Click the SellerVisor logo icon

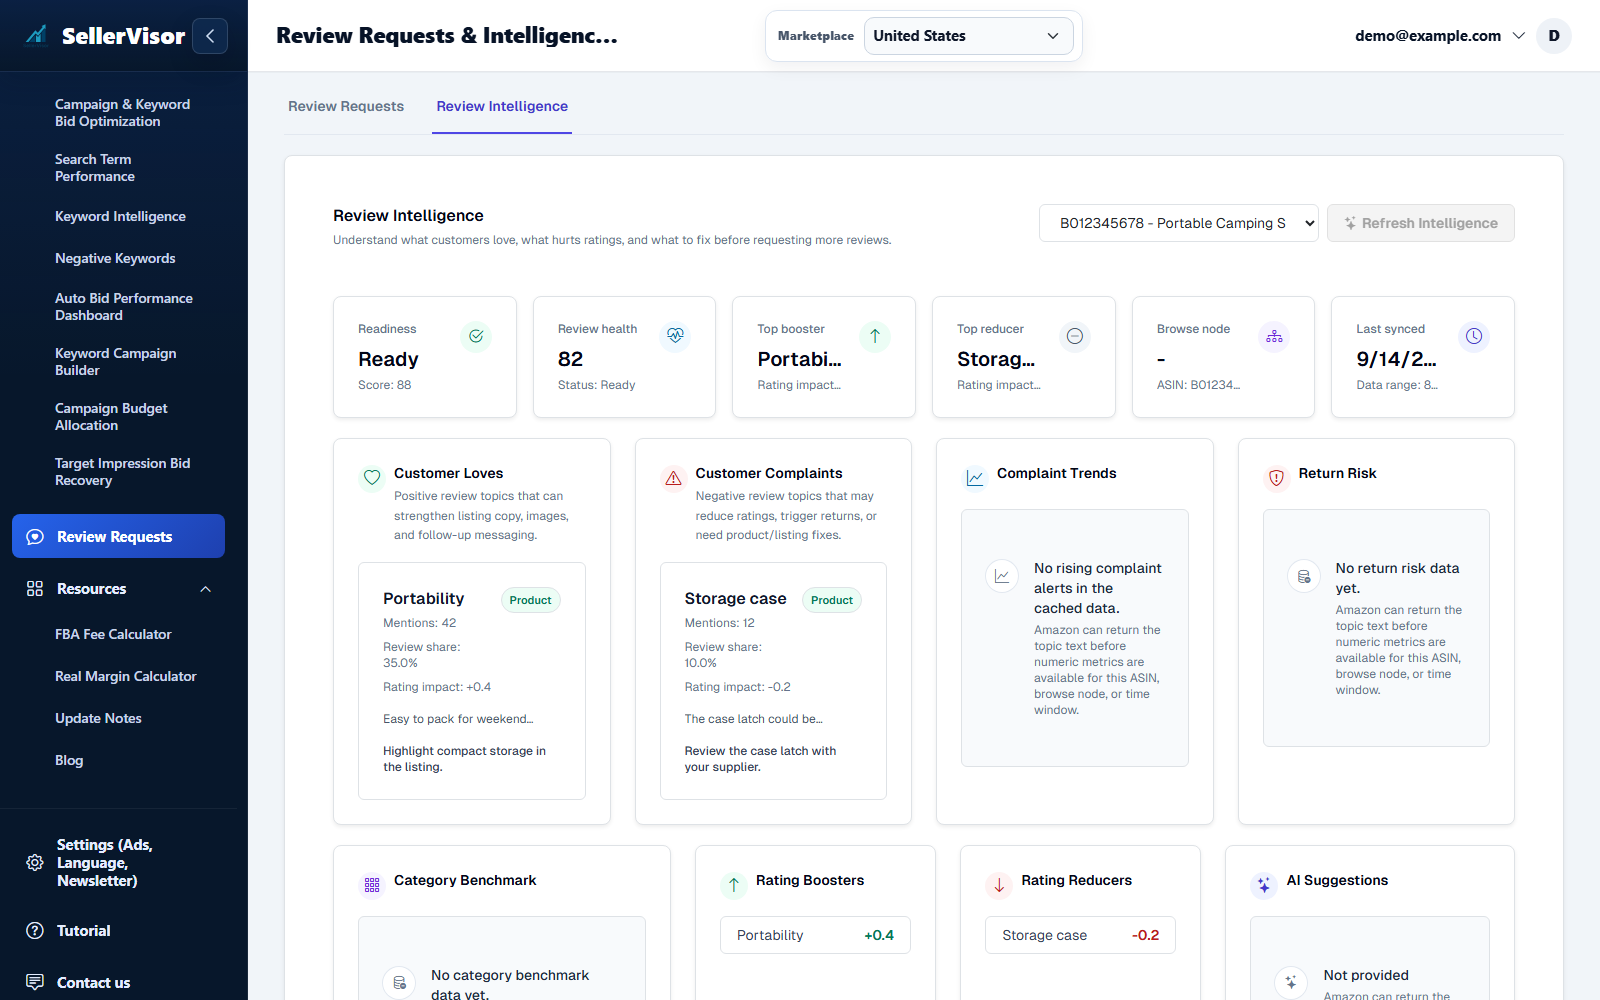point(36,35)
